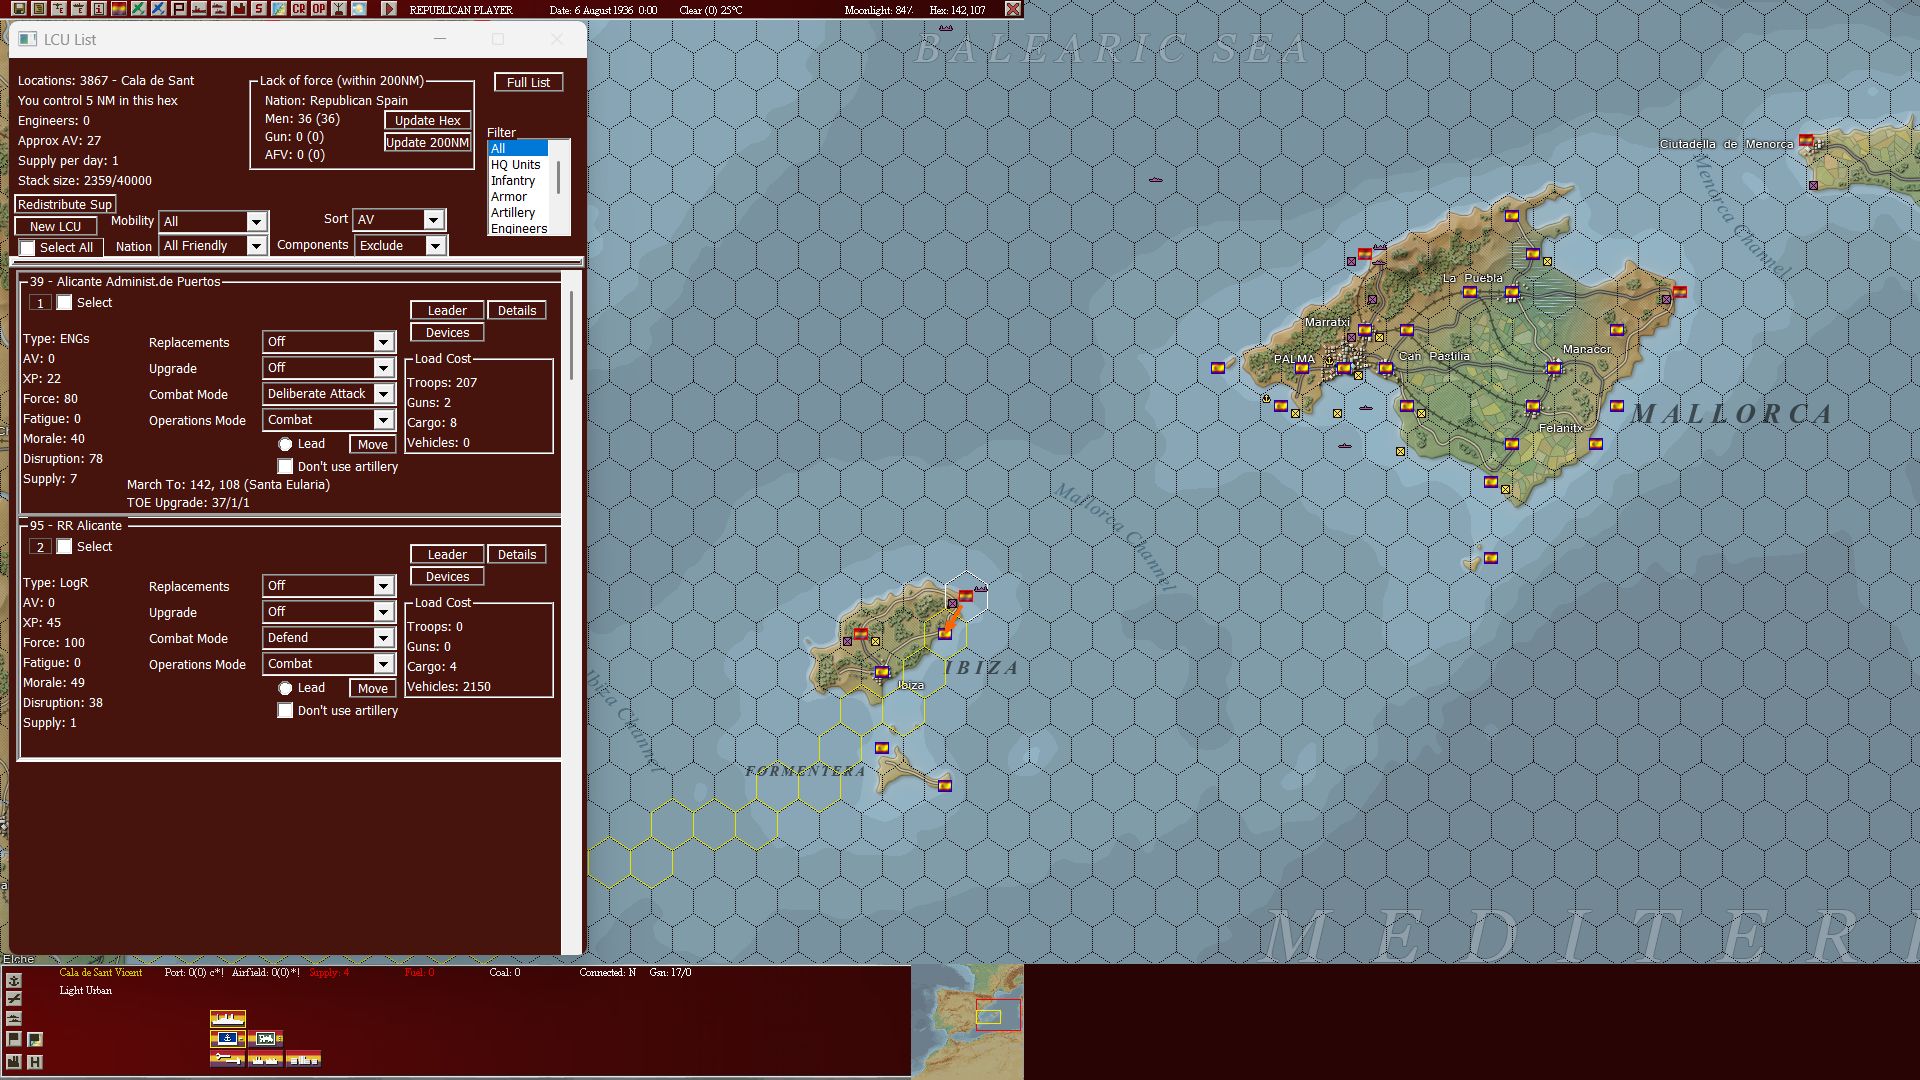1920x1080 pixels.
Task: Open operations report via the OP icon
Action: click(x=317, y=10)
